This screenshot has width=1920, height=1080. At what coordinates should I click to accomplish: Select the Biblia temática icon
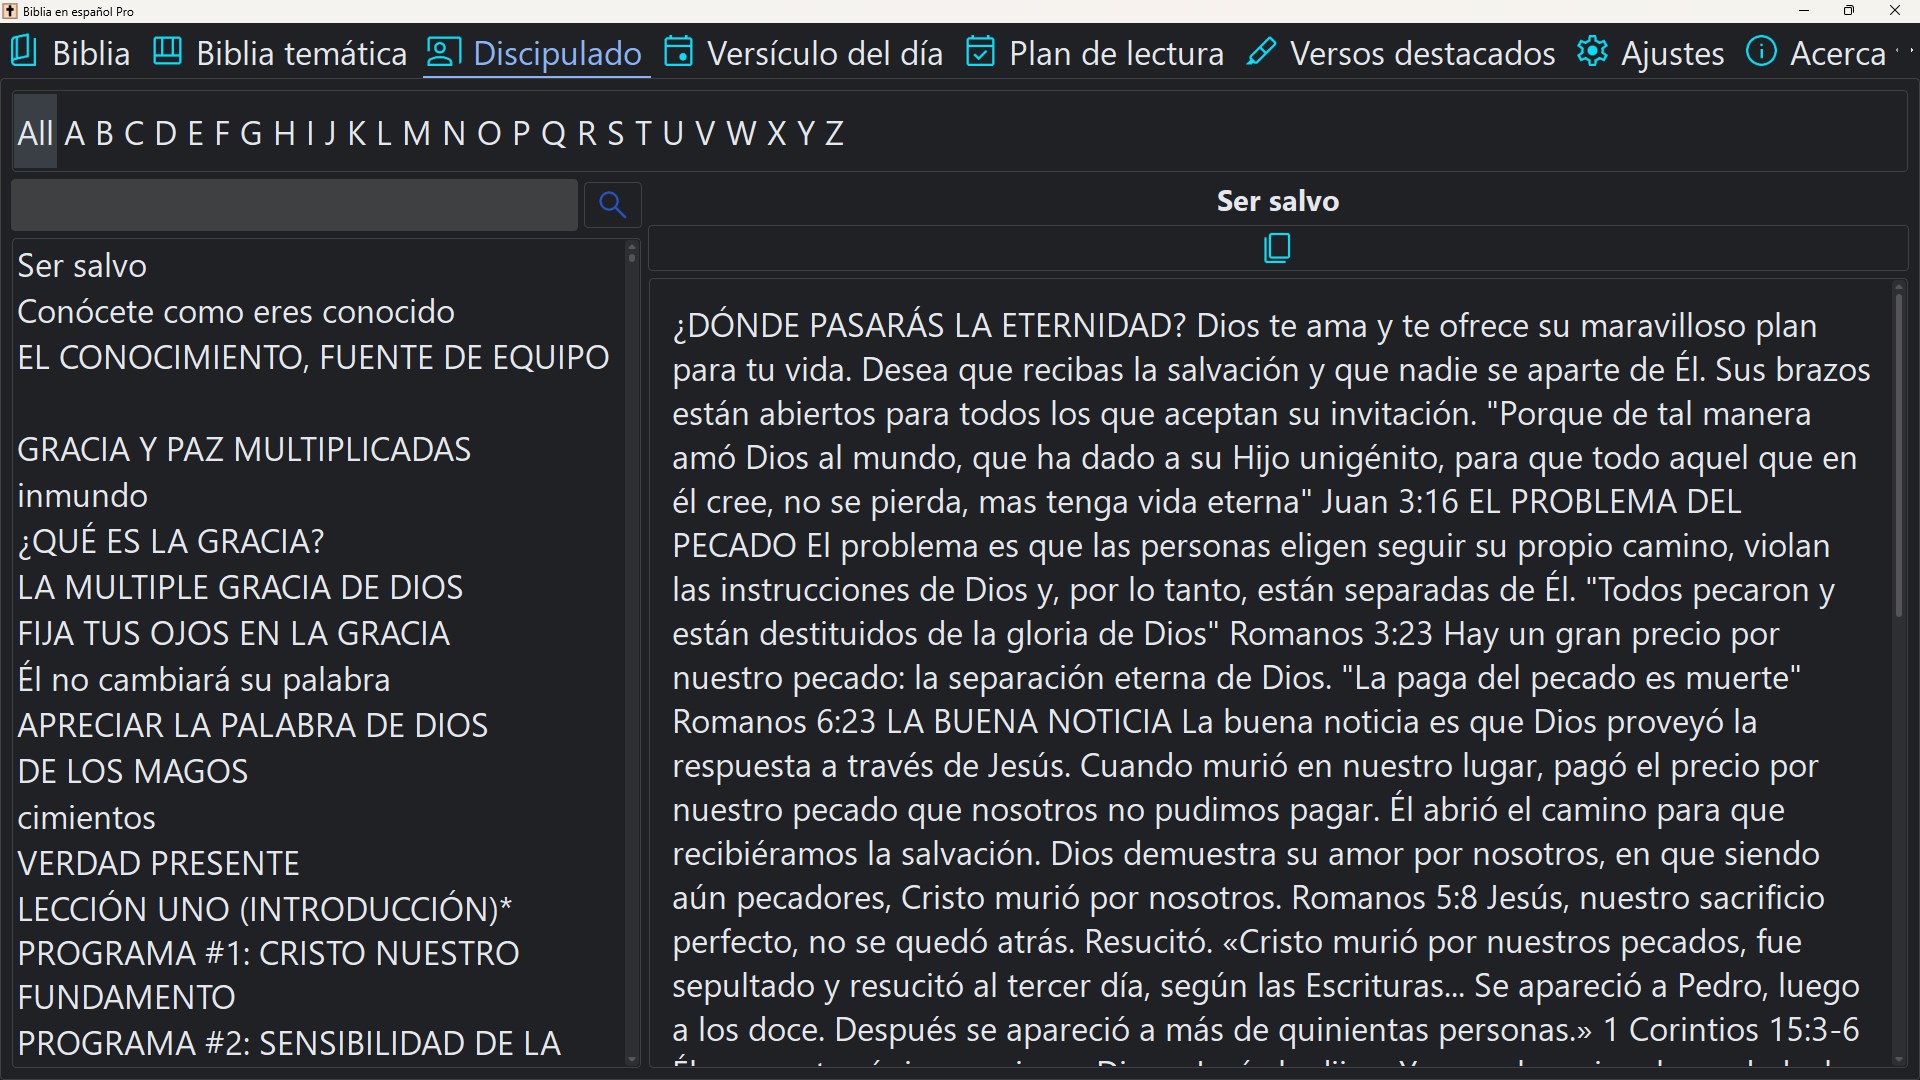[x=166, y=50]
